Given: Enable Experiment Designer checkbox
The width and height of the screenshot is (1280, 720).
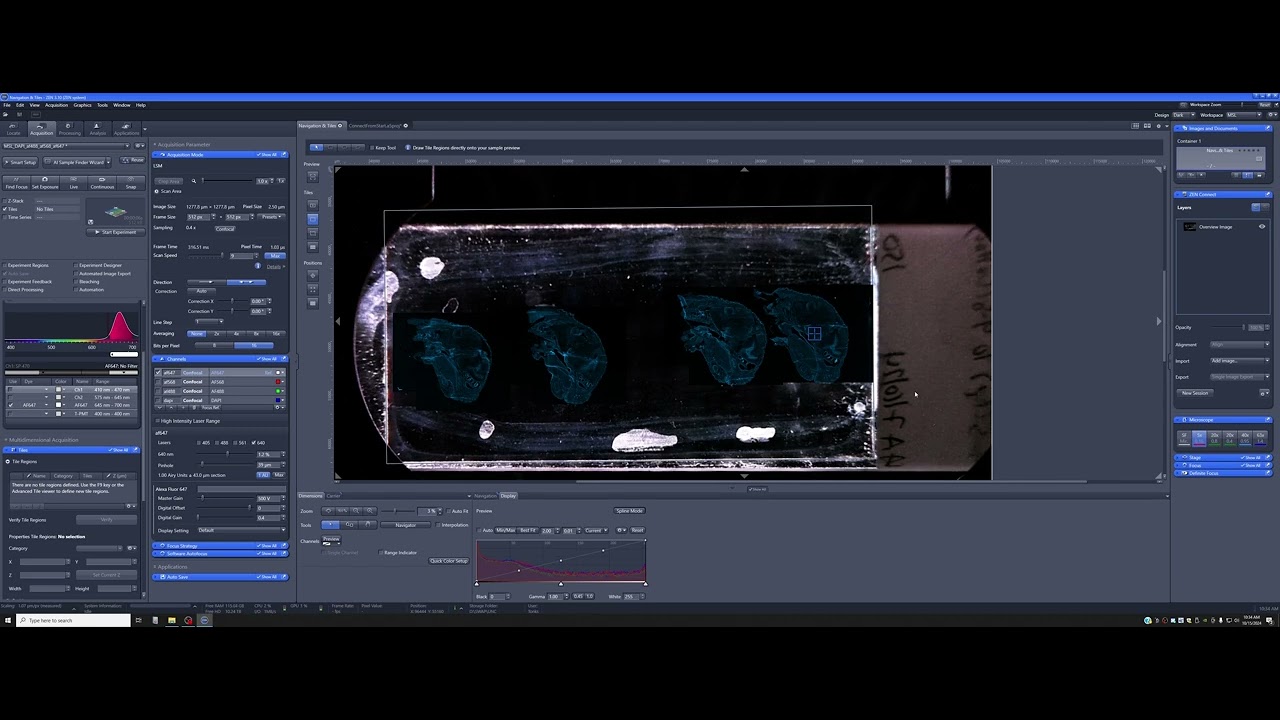Looking at the screenshot, I should [x=76, y=266].
